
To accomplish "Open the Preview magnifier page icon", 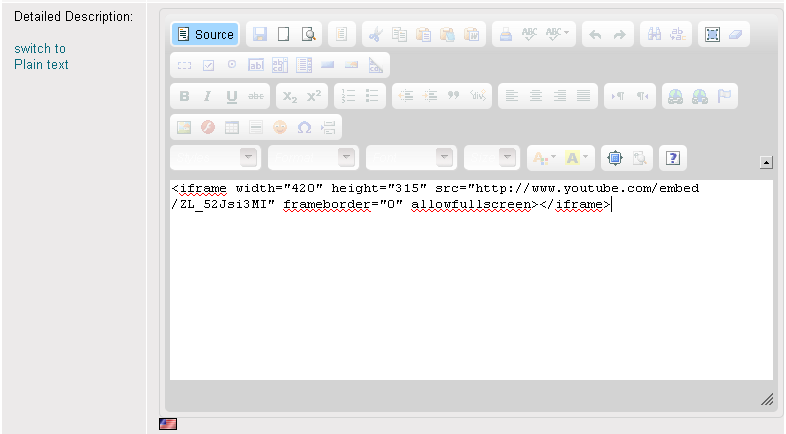I will pyautogui.click(x=308, y=34).
